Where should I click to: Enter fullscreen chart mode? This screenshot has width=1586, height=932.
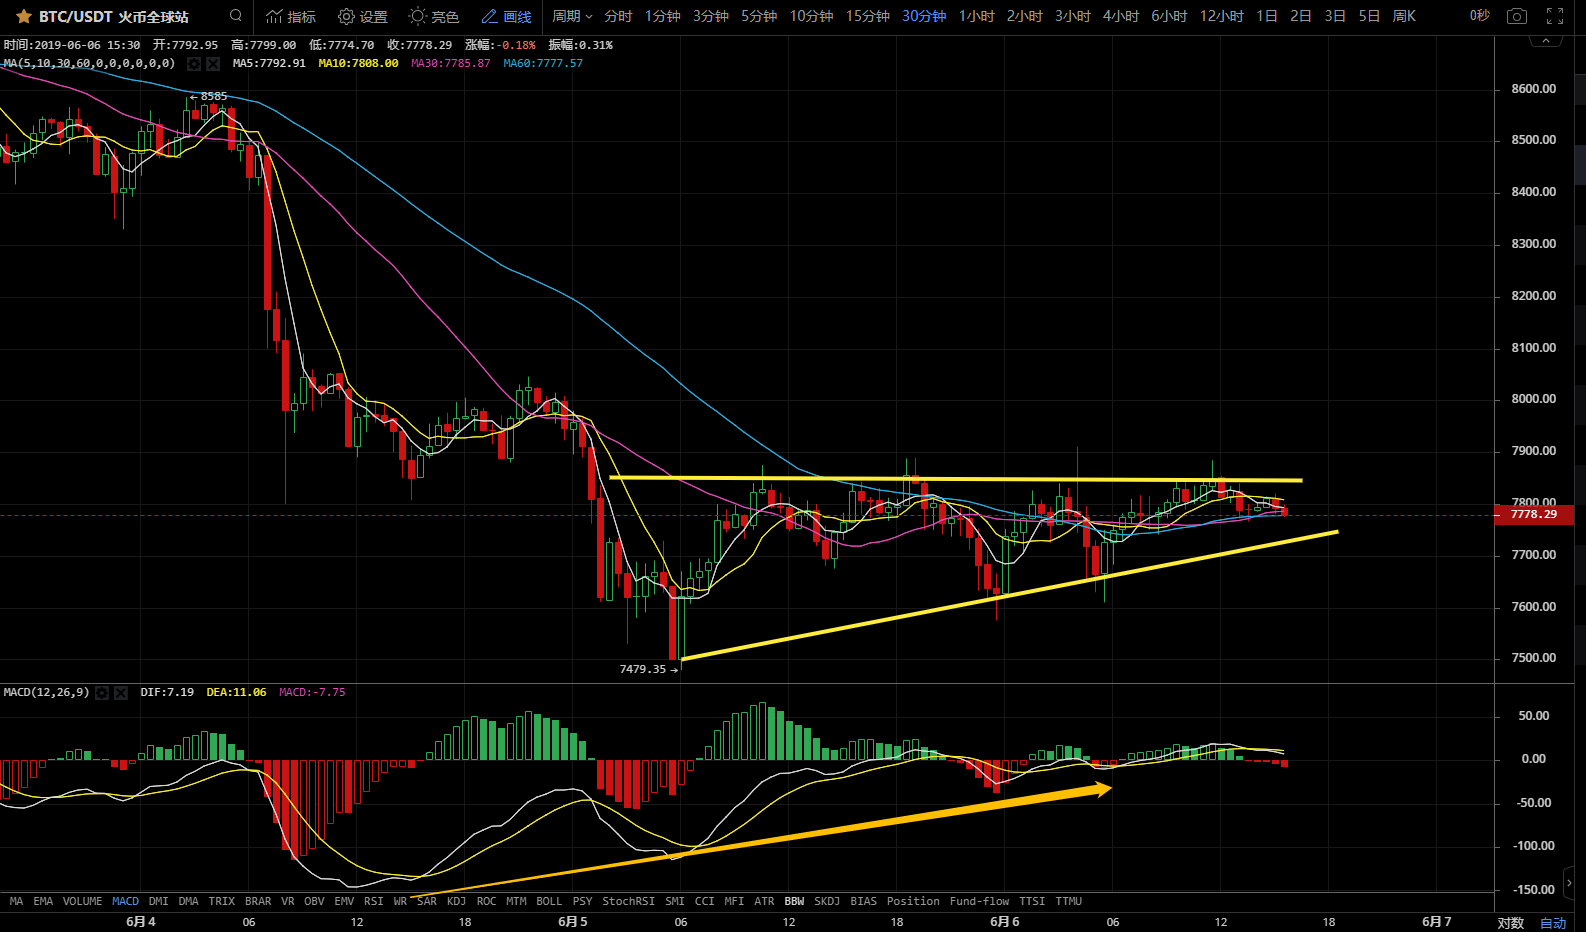coord(1555,16)
